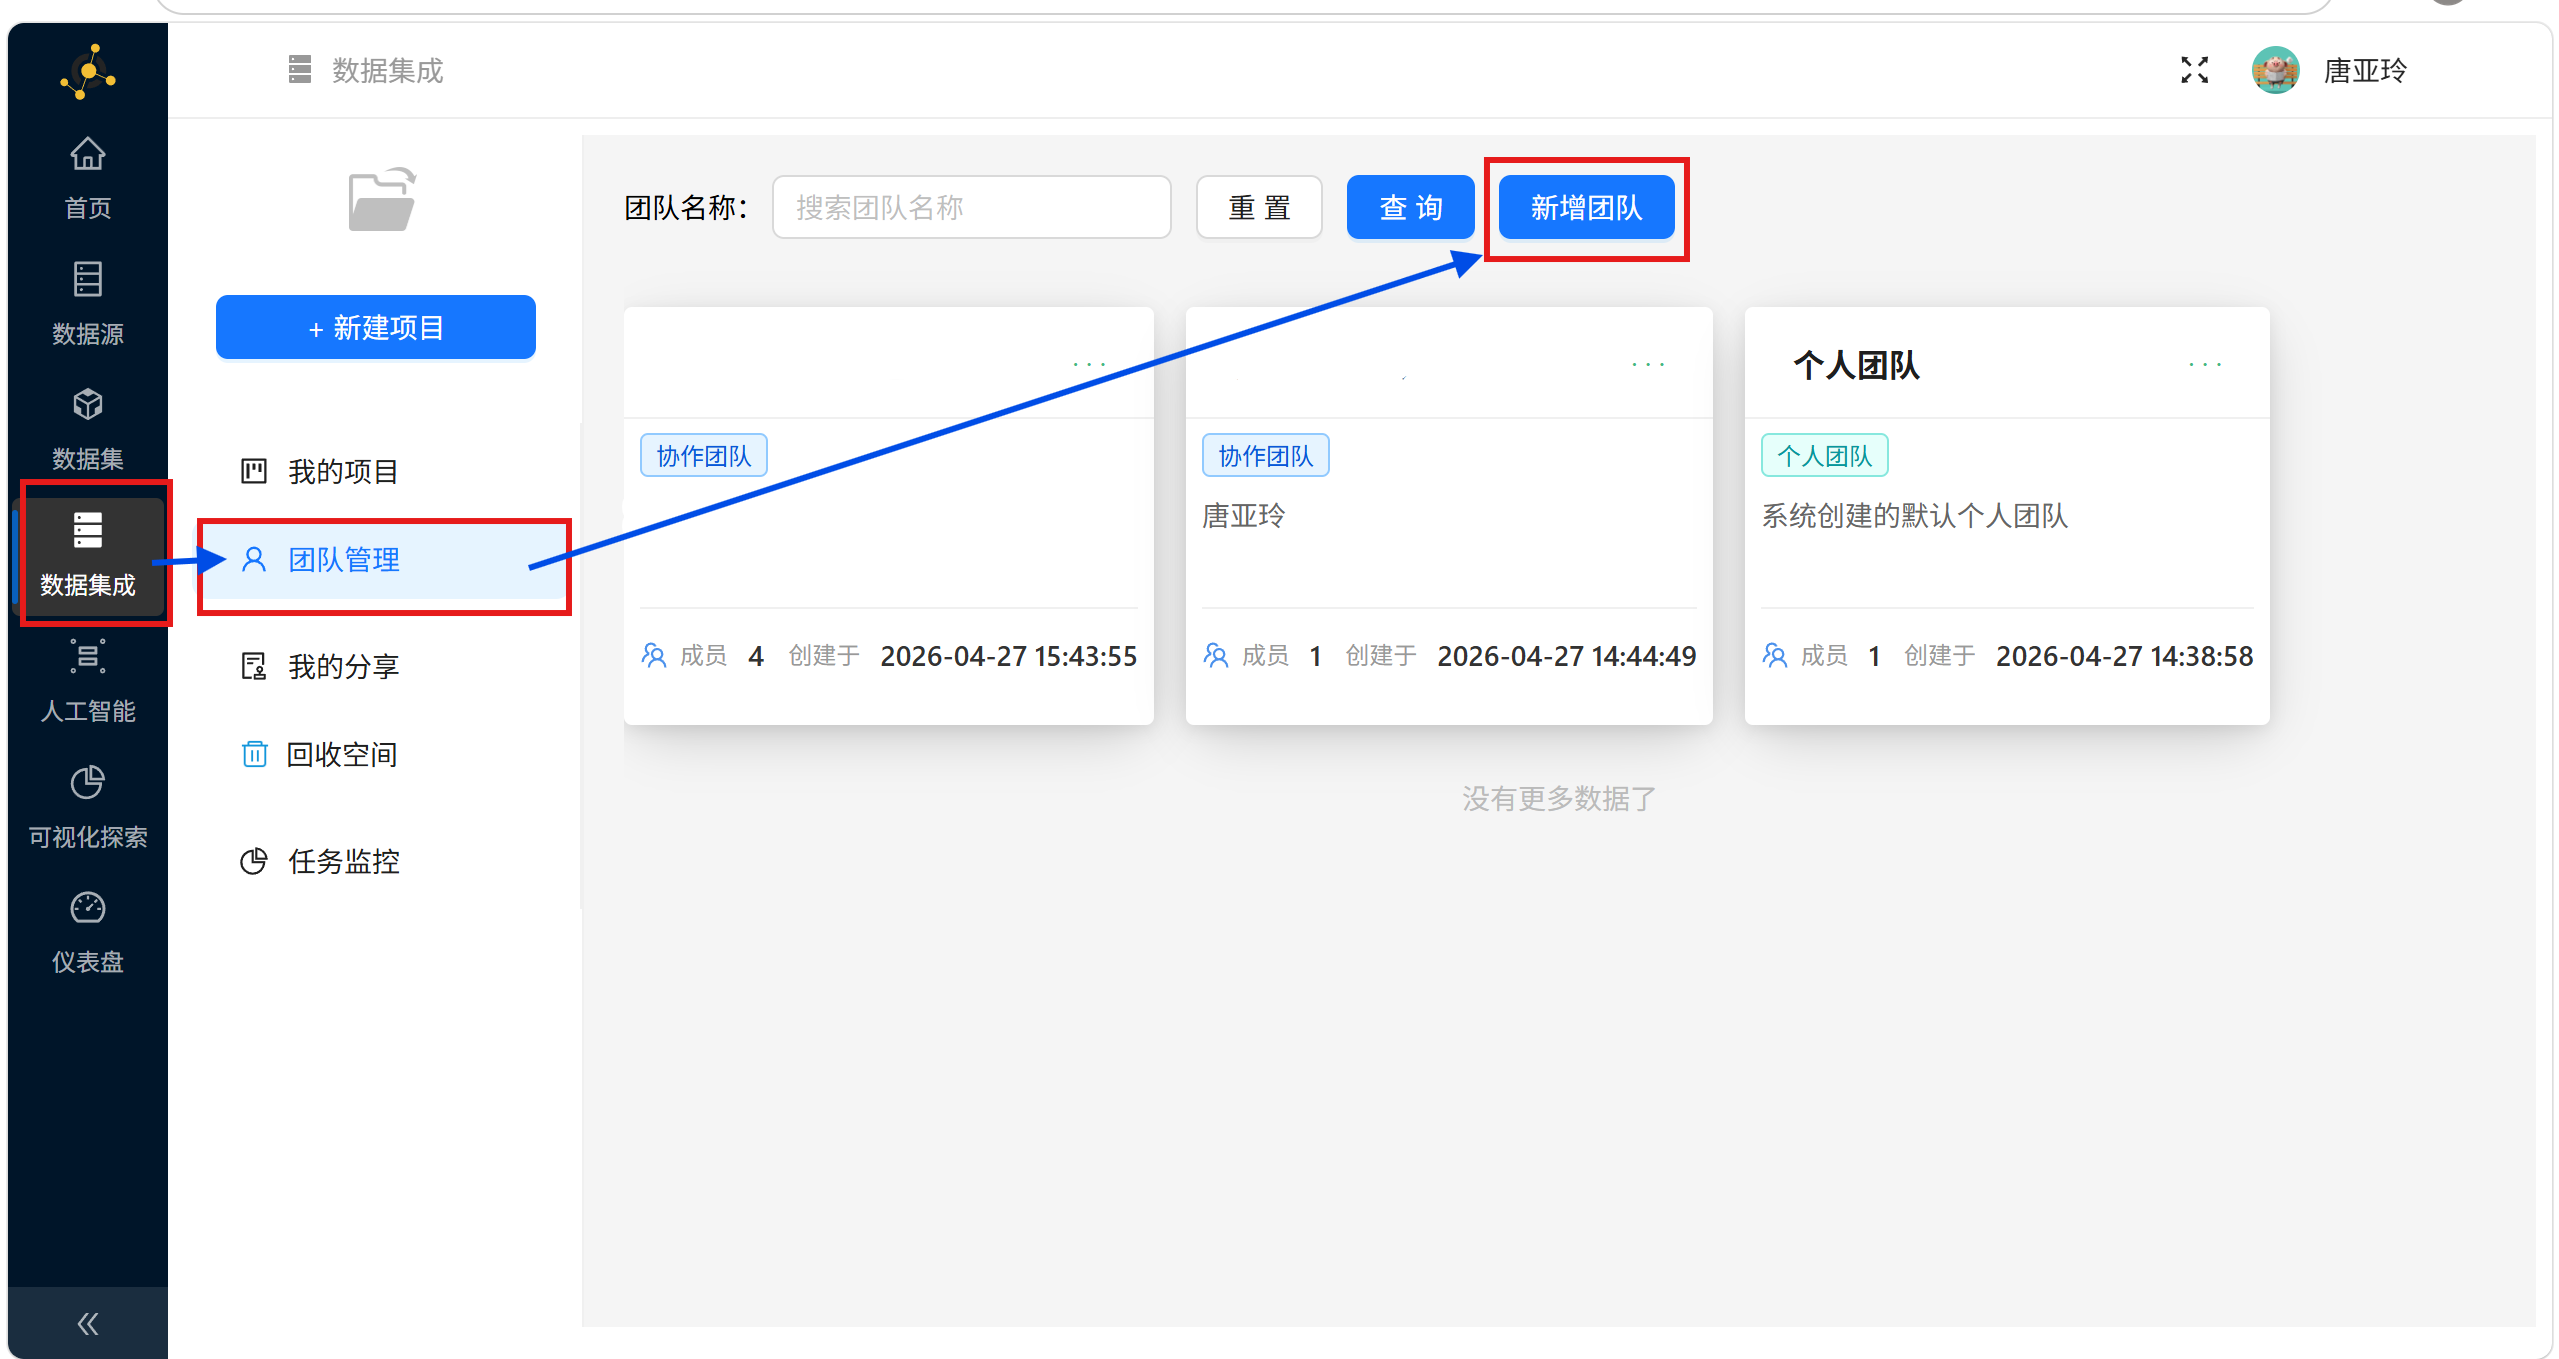This screenshot has width=2559, height=1359.
Task: Click the 新建项目 button
Action: click(376, 327)
